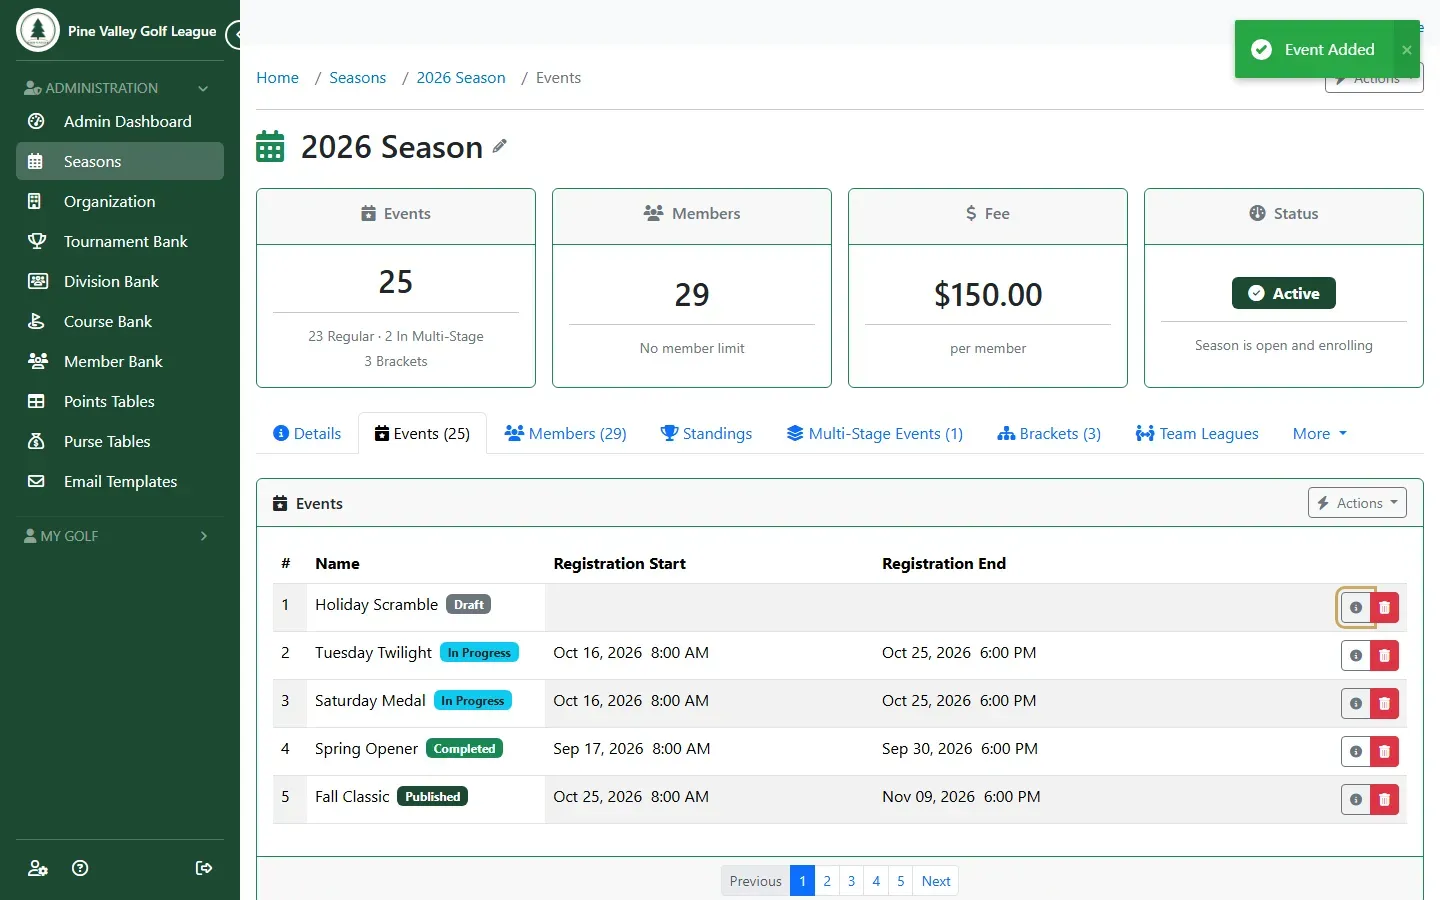
Task: Click the Active status badge
Action: (1284, 293)
